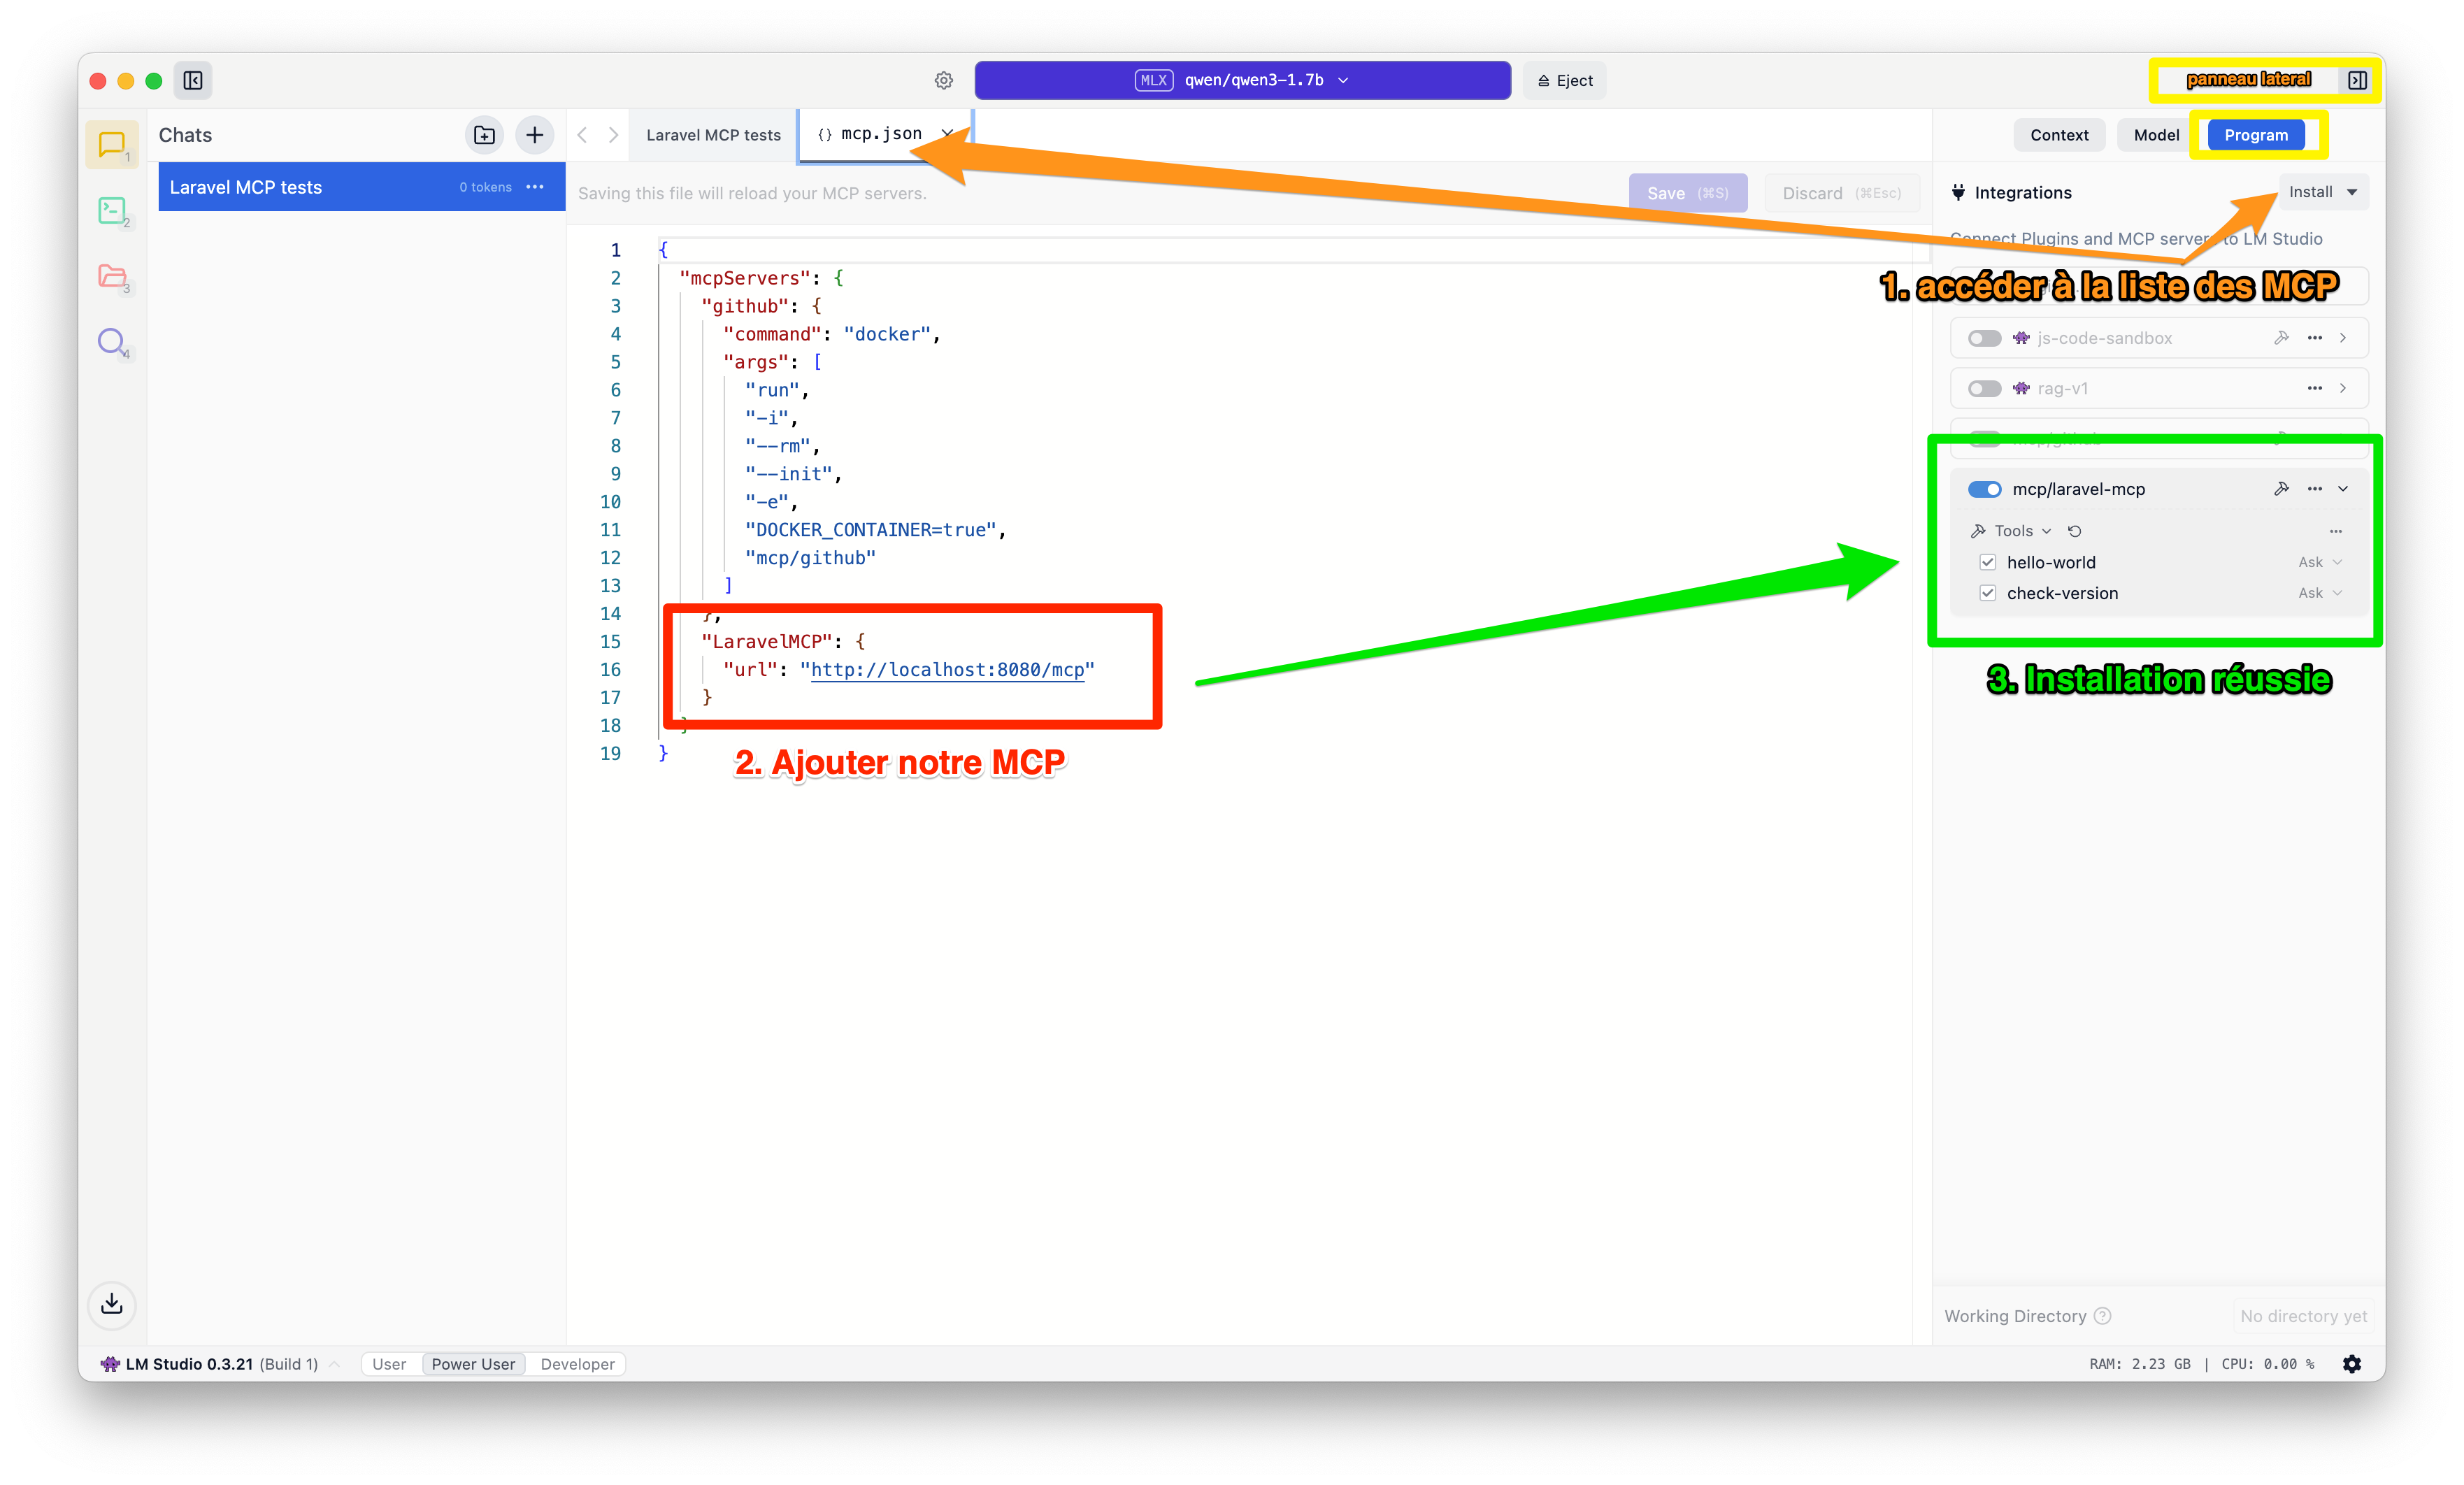Open more options for mcp/laravel-mcp

pyautogui.click(x=2314, y=489)
